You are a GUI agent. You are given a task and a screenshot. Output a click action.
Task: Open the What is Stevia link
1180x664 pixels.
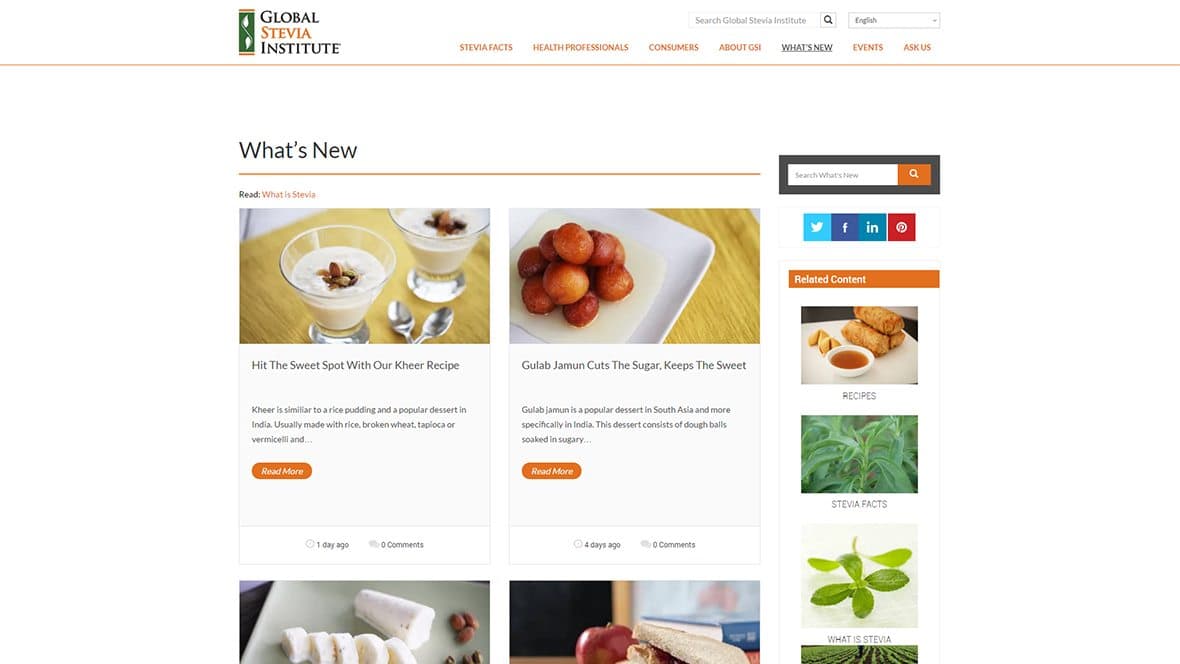(x=288, y=194)
